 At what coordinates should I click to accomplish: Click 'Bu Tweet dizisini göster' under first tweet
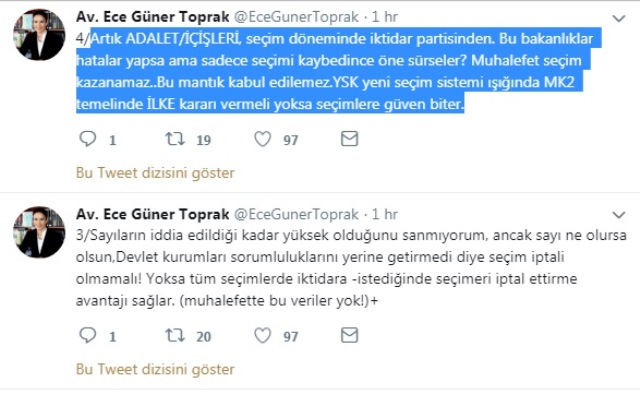(155, 173)
